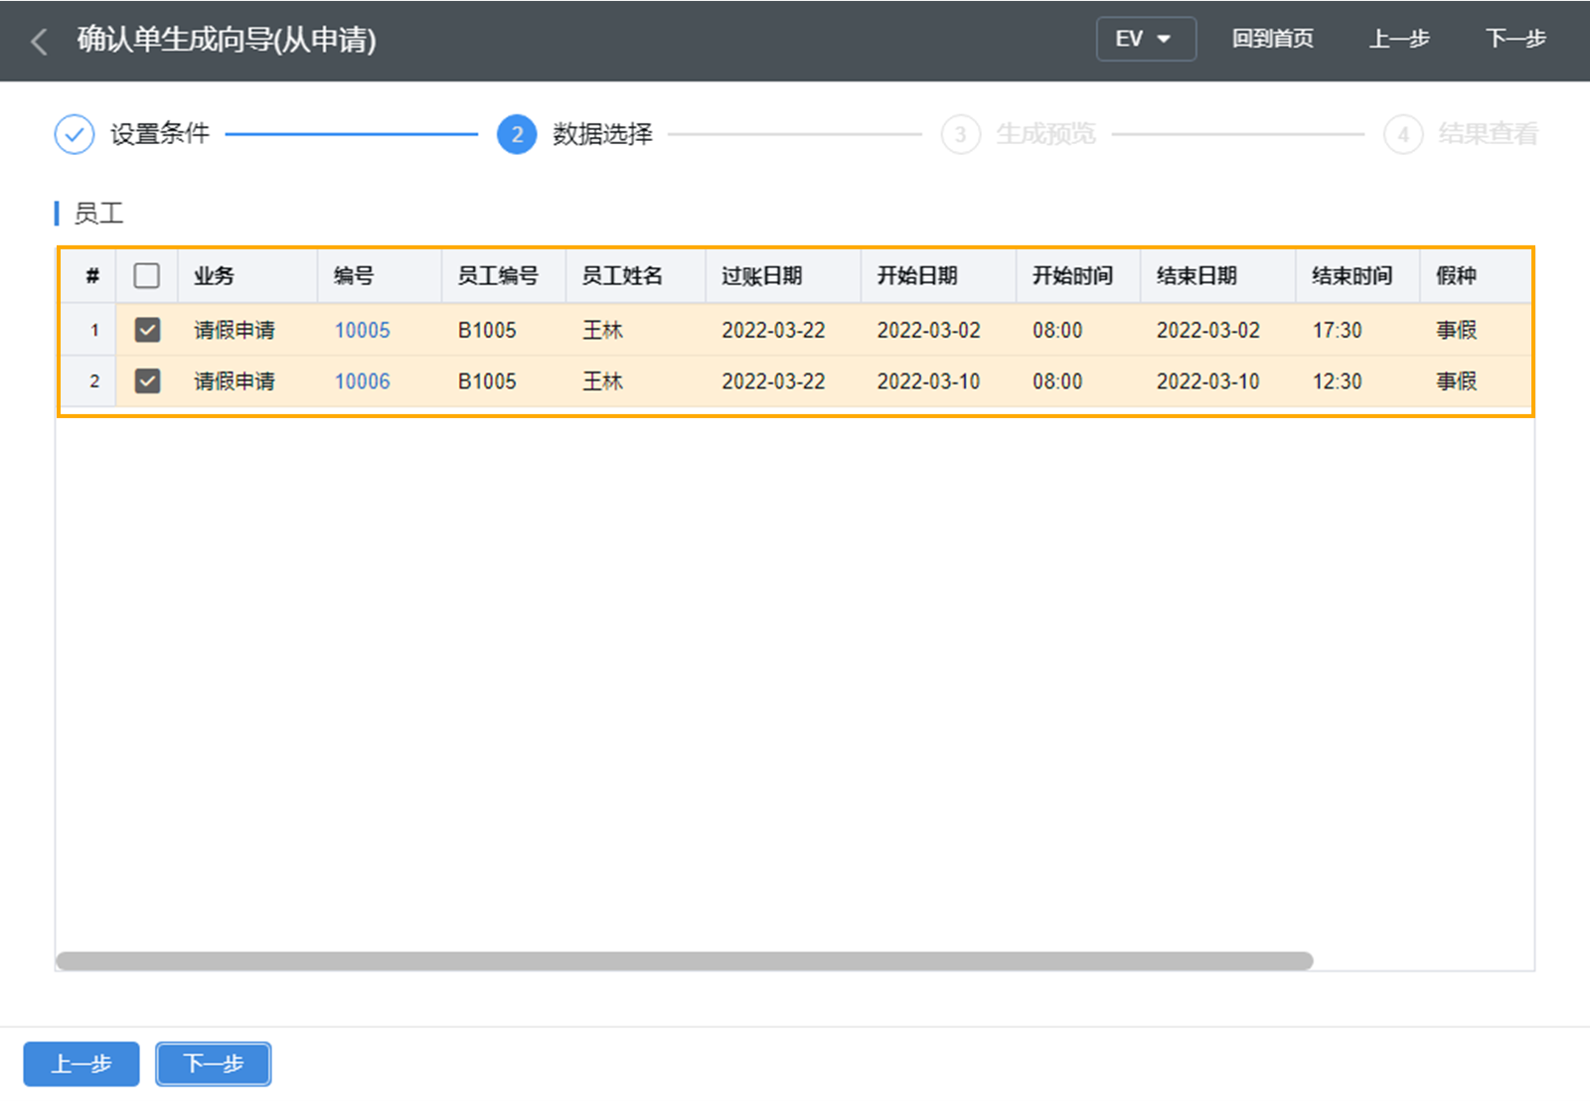Viewport: 1590px width, 1101px height.
Task: Click the bottom 下一步 button
Action: click(213, 1064)
